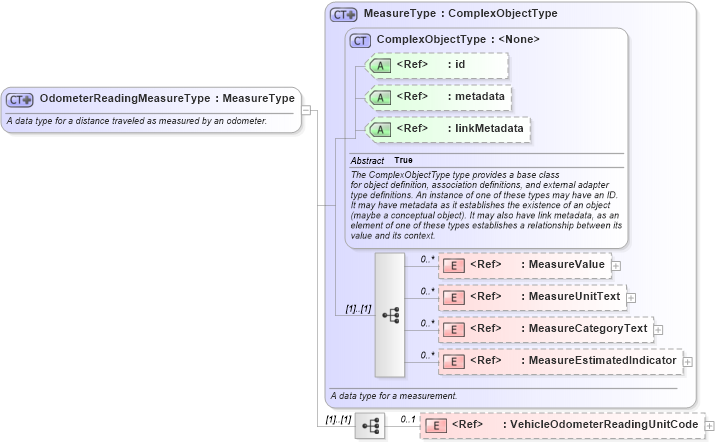Expand the MeasureCategoryText element
The width and height of the screenshot is (715, 443).
tap(658, 330)
